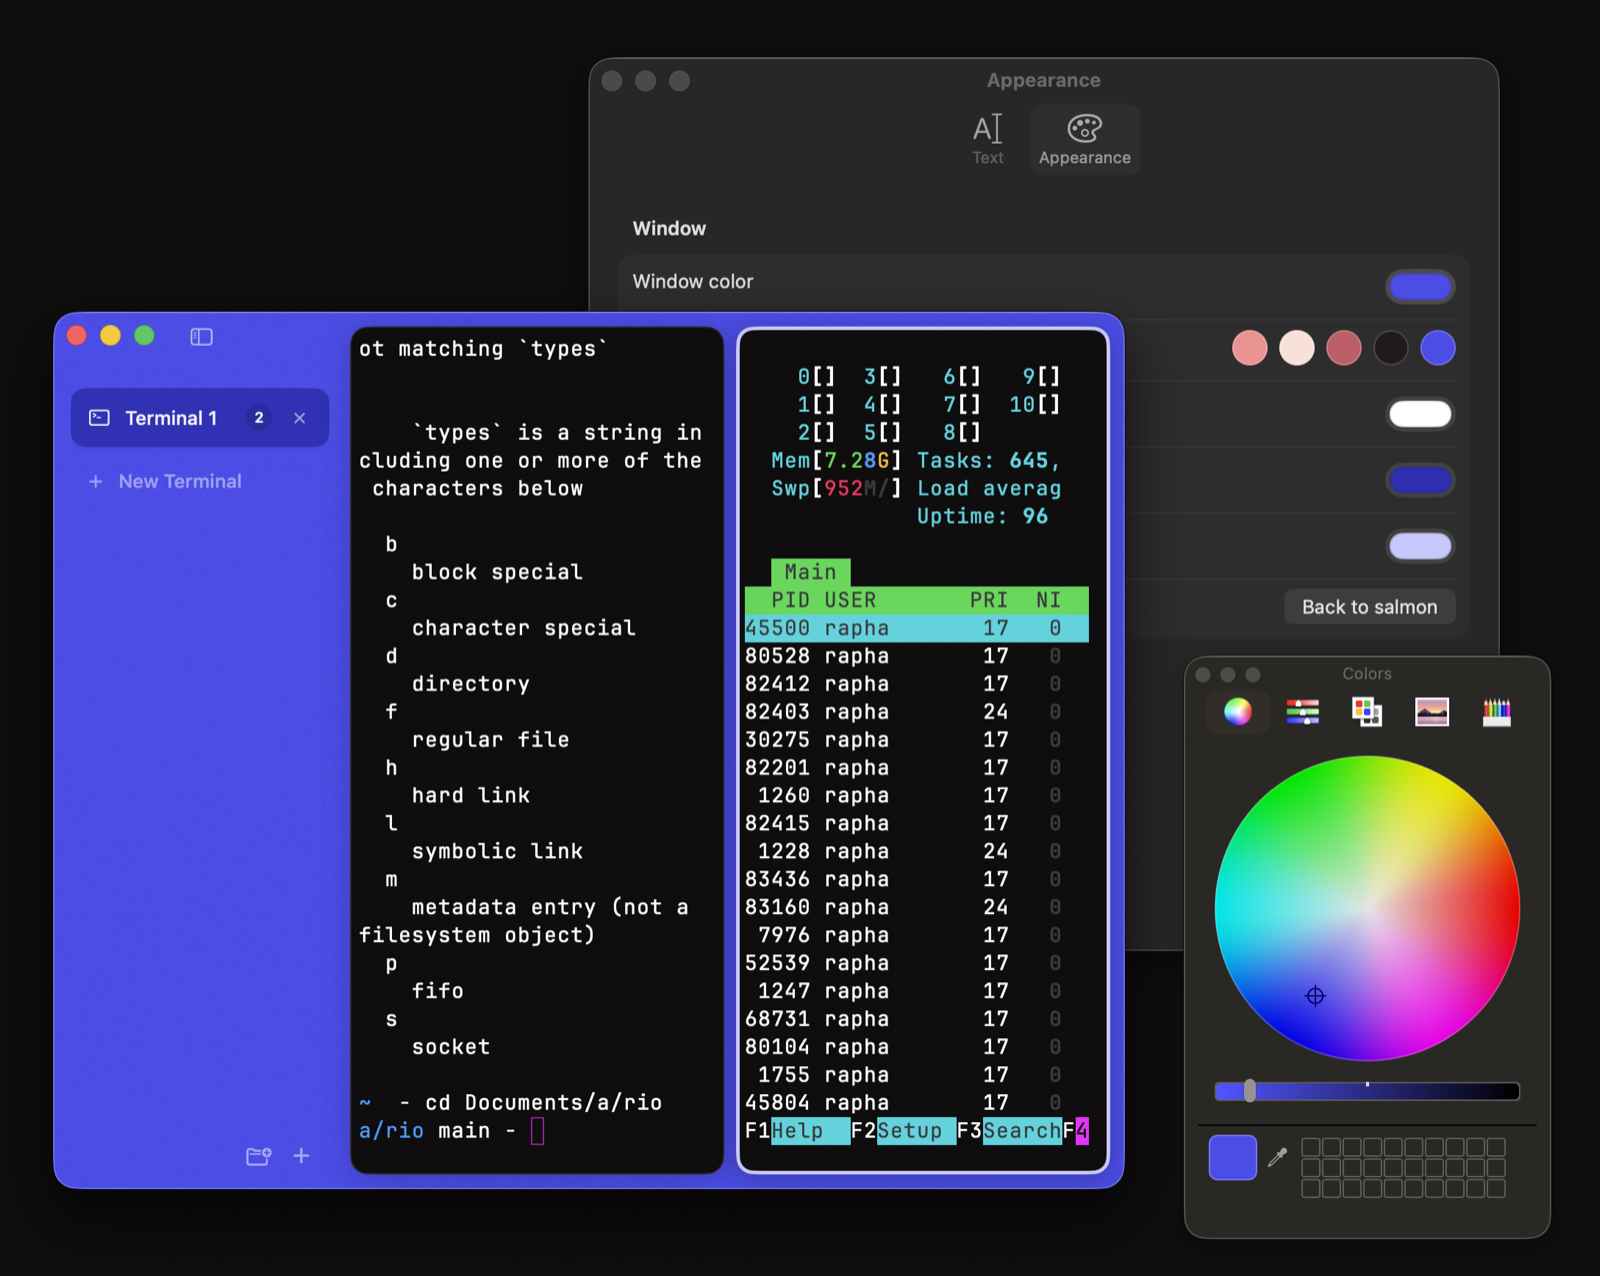Click the brightness slider handle in Colors

1250,1091
